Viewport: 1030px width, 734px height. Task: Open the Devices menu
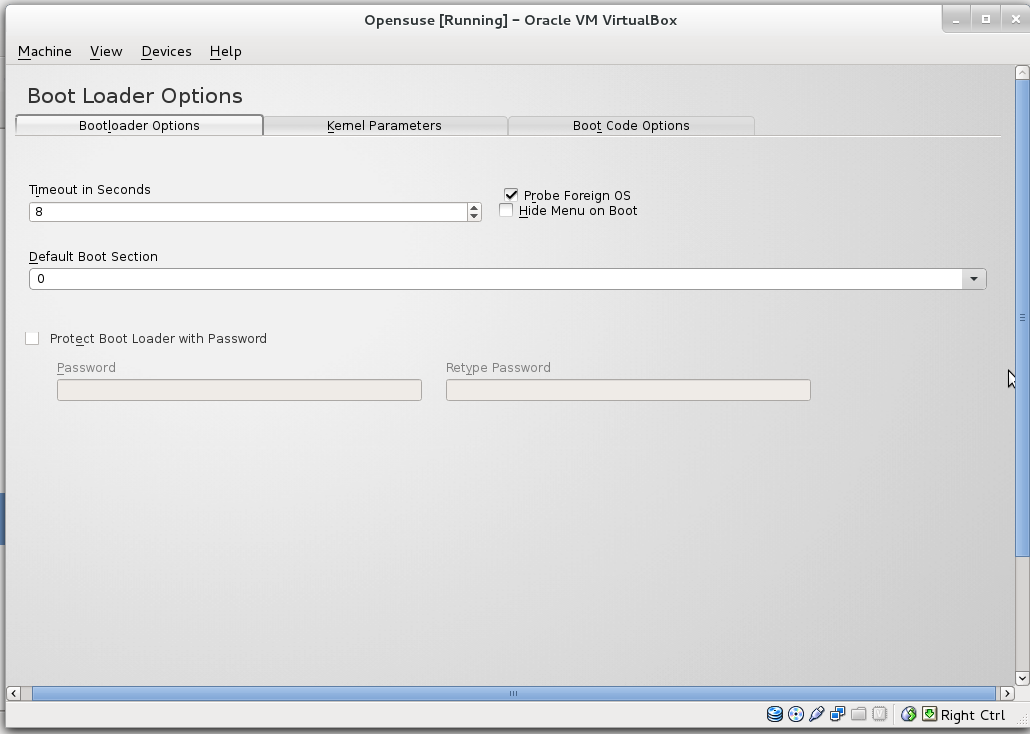[x=166, y=51]
